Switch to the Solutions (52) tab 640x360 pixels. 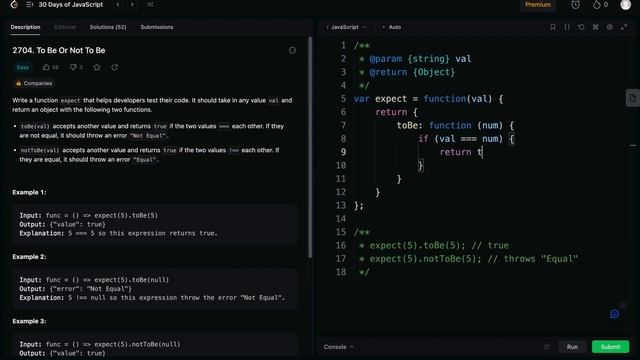[x=108, y=27]
